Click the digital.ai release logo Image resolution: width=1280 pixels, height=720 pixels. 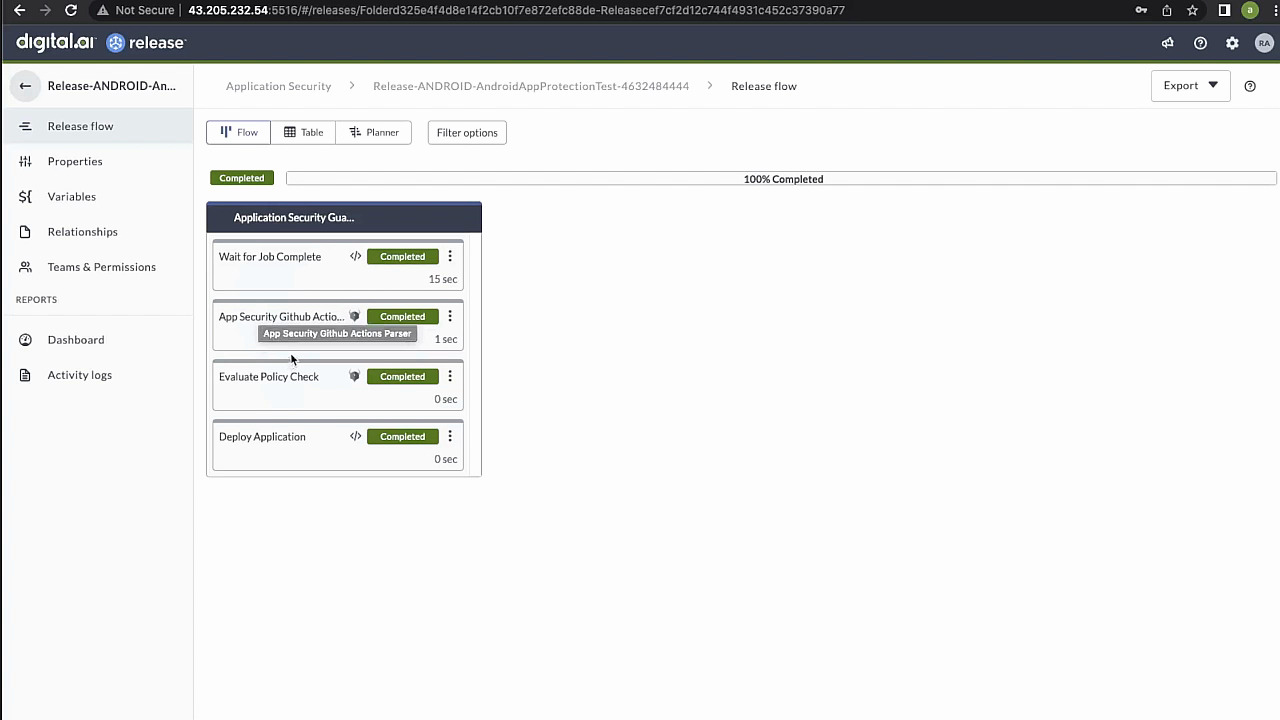click(101, 42)
